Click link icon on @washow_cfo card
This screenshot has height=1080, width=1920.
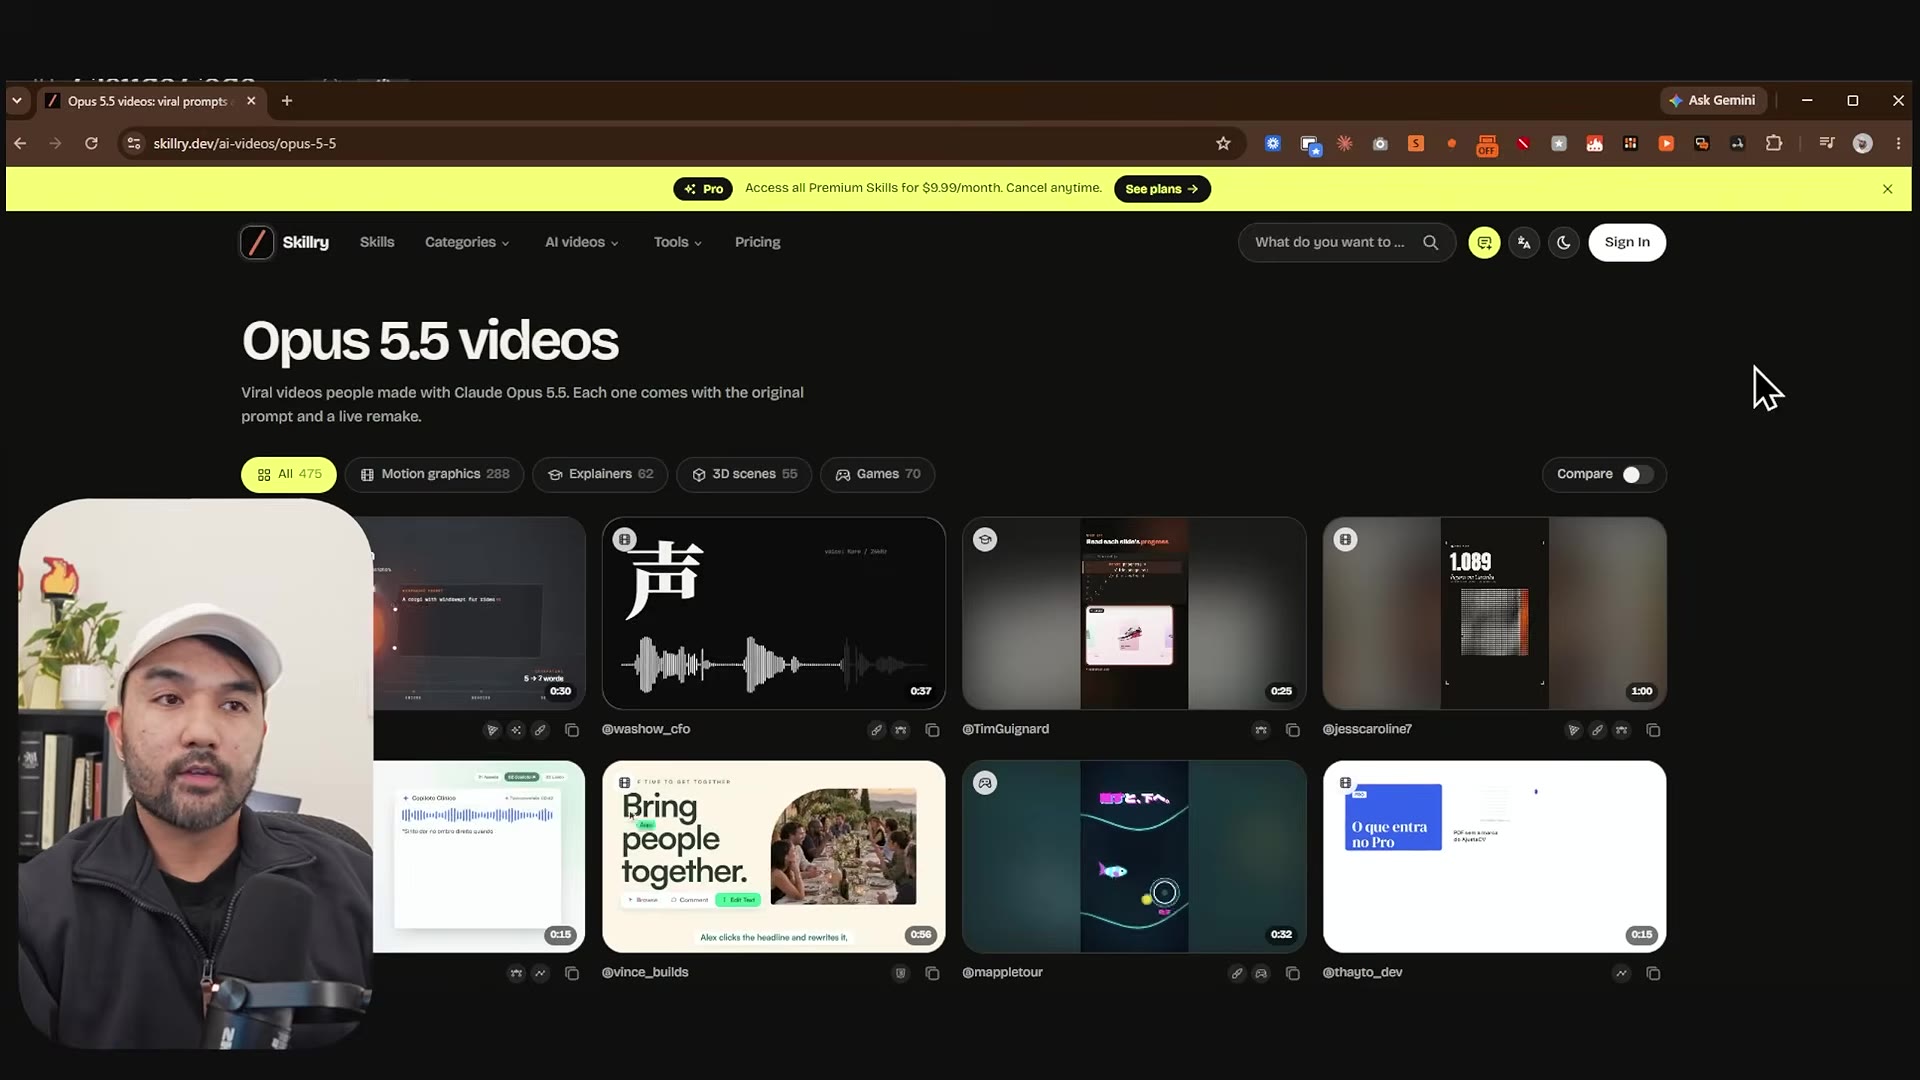tap(876, 730)
